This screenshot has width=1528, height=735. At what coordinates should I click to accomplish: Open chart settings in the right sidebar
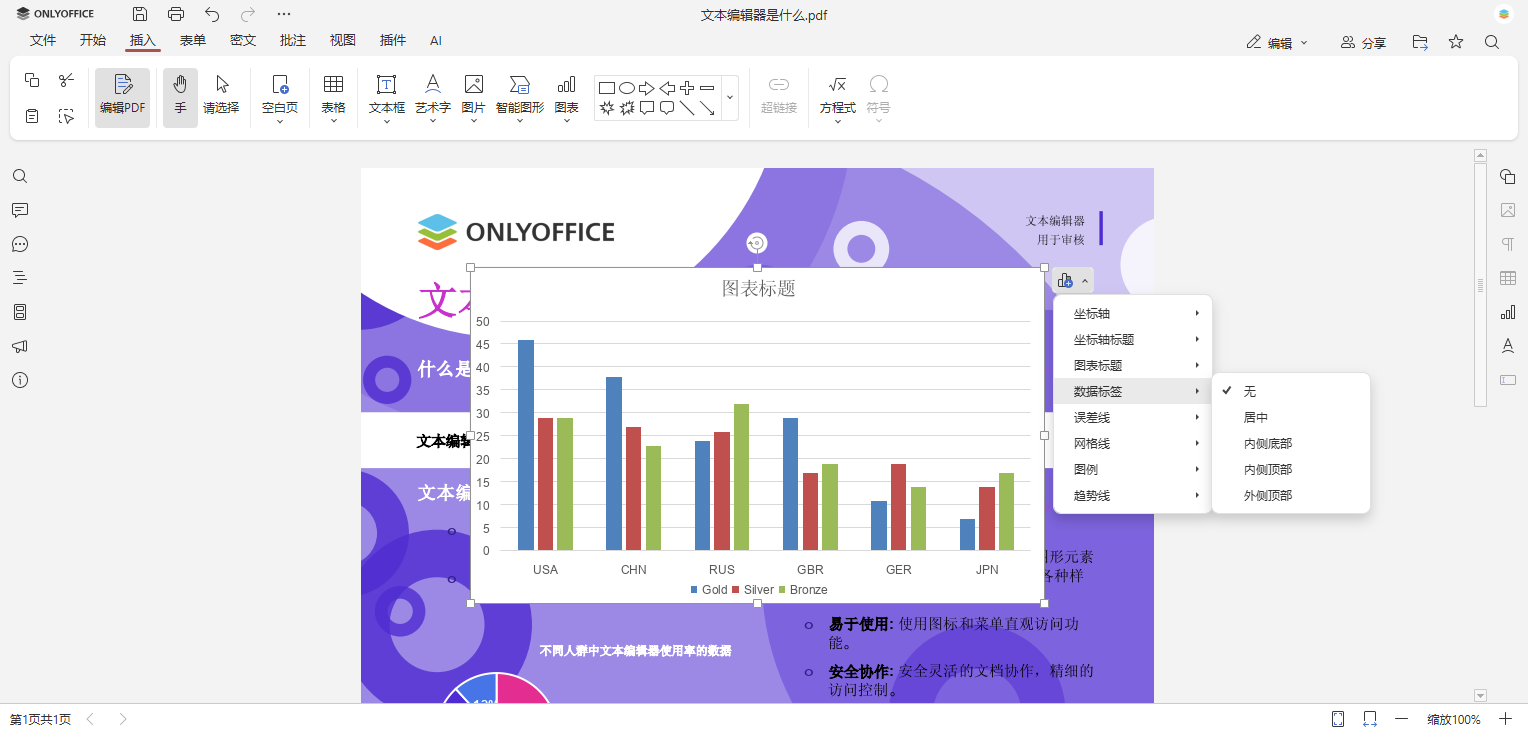pos(1508,312)
